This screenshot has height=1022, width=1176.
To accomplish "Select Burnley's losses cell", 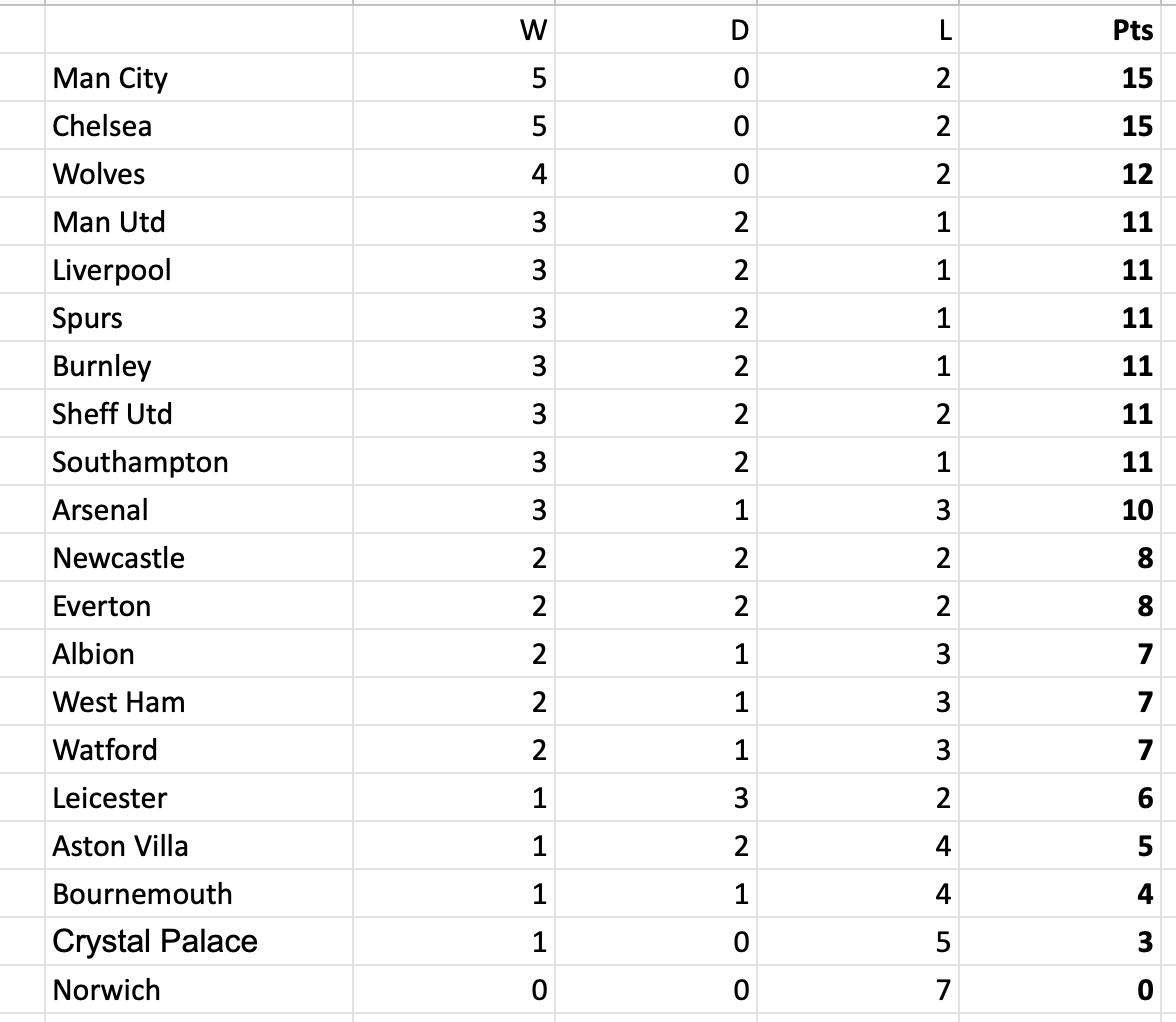I will (x=858, y=365).
